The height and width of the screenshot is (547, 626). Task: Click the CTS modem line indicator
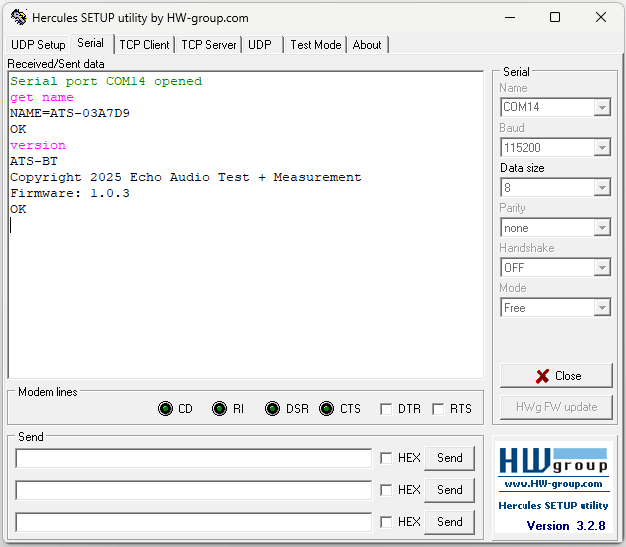coord(327,408)
